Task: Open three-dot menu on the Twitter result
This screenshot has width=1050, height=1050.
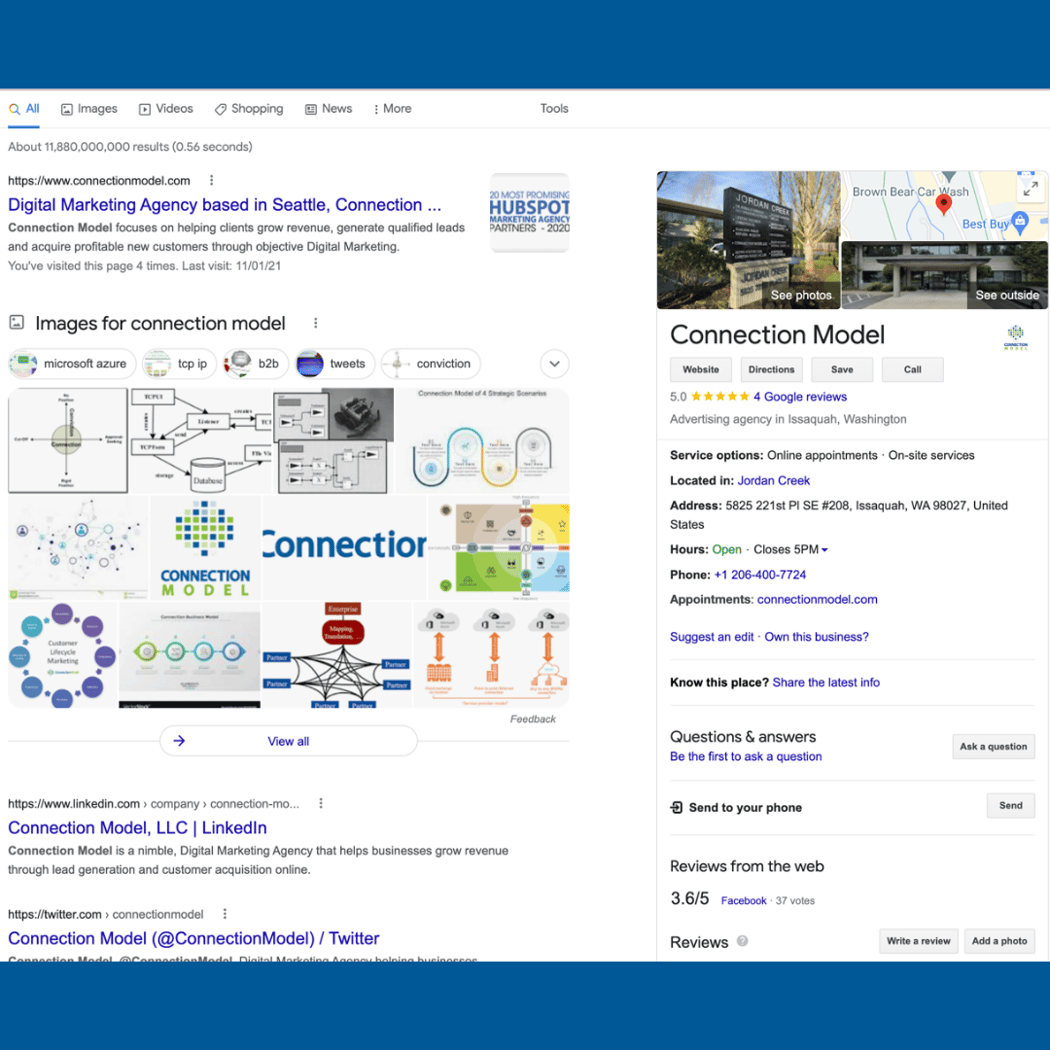Action: 224,914
